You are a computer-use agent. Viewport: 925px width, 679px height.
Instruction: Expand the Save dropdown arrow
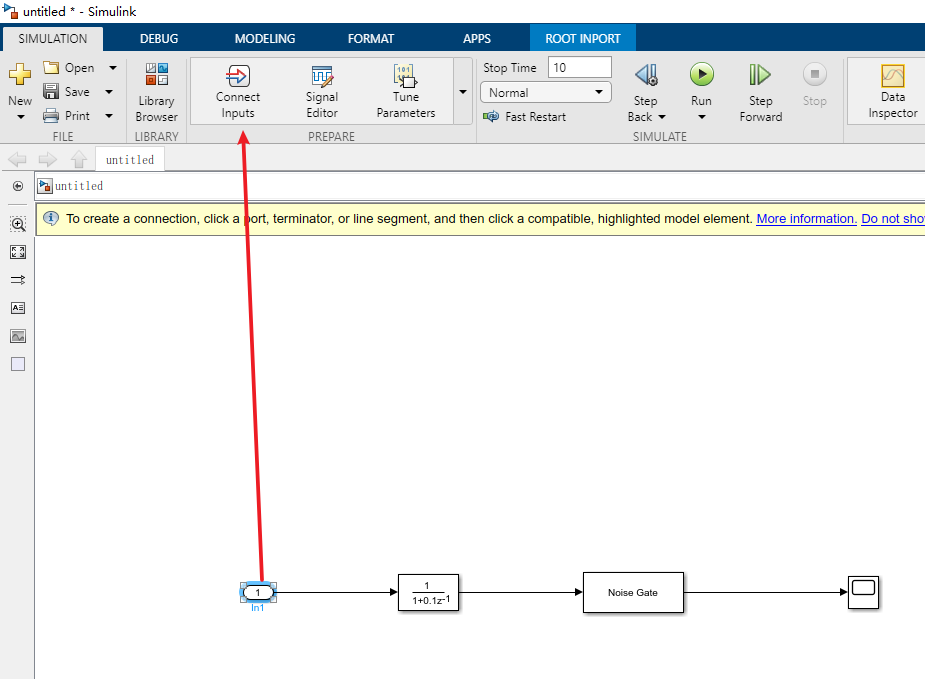click(x=109, y=92)
